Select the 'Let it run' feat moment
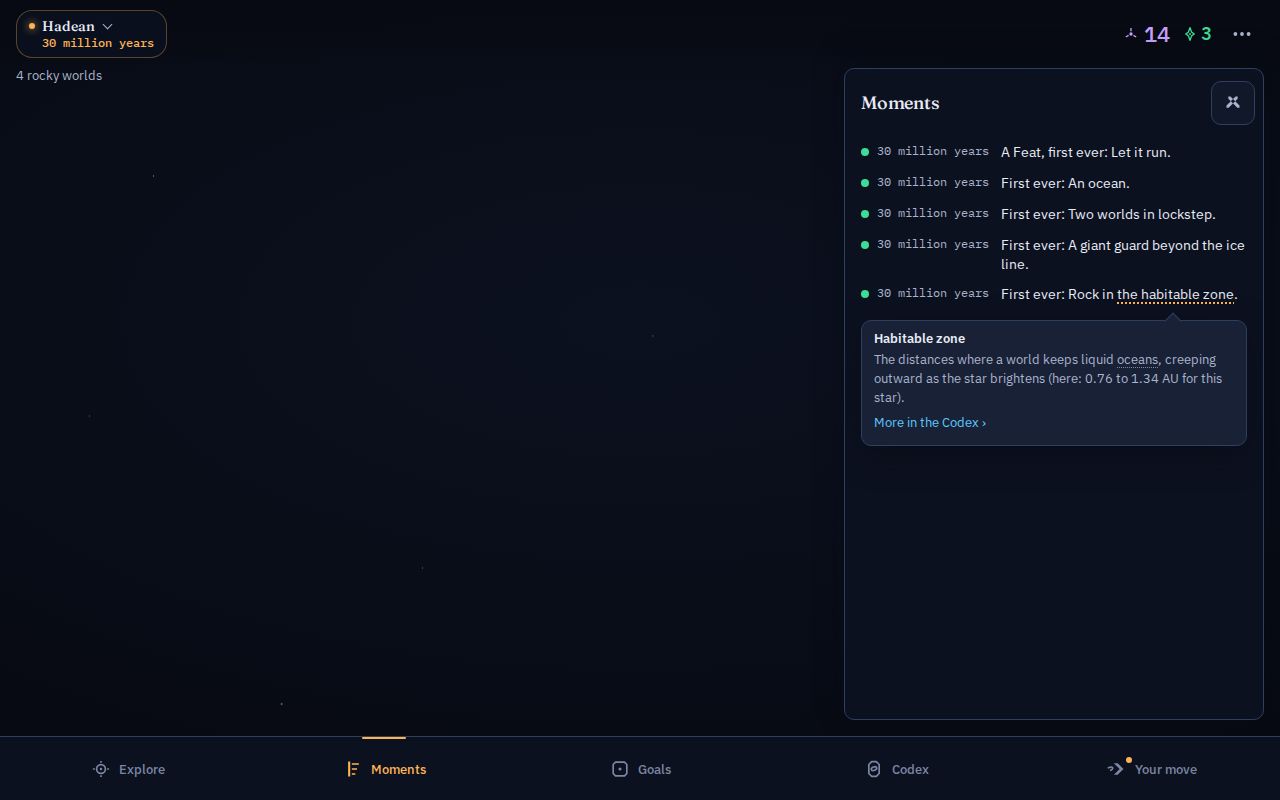Screen dimensions: 1280x800 pos(1054,152)
